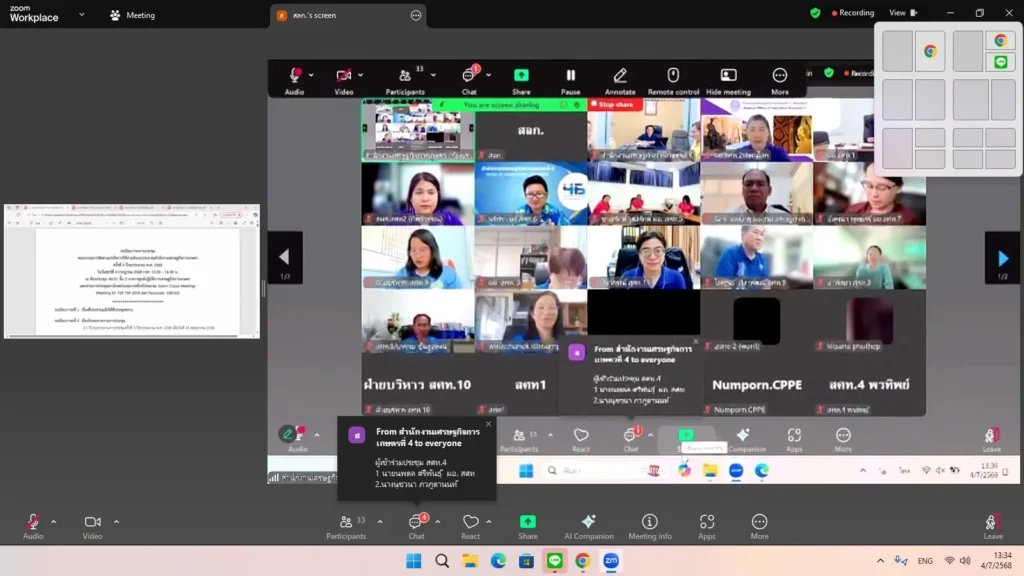This screenshot has height=576, width=1024.
Task: Close the chat notification from สำนักงานเศรษฐกิจการเกษตรที่ 4
Action: click(488, 424)
